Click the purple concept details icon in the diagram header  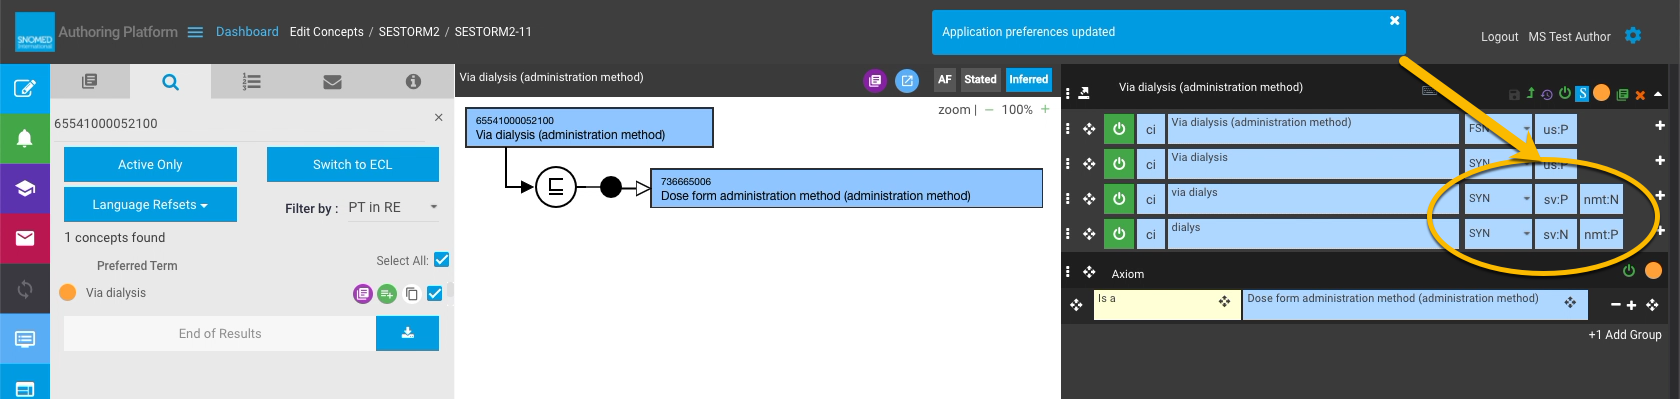(875, 81)
